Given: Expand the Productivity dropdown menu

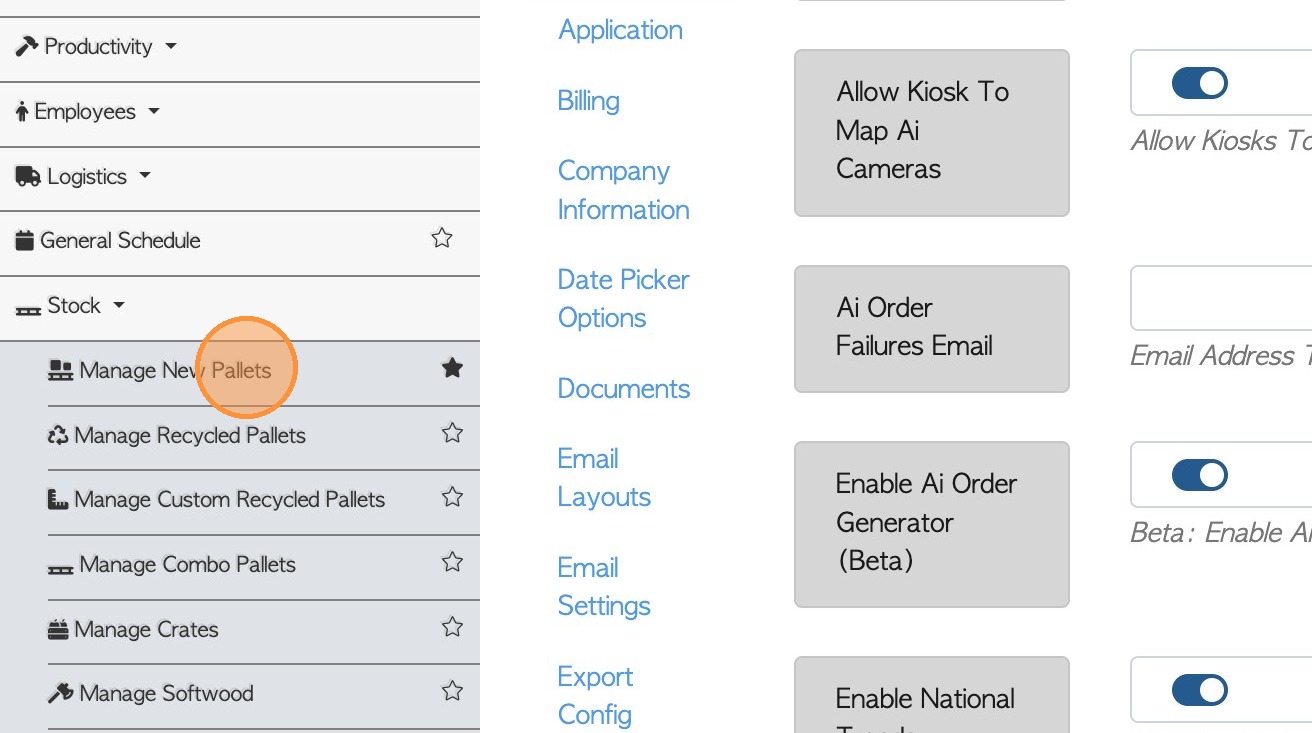Looking at the screenshot, I should [x=97, y=47].
